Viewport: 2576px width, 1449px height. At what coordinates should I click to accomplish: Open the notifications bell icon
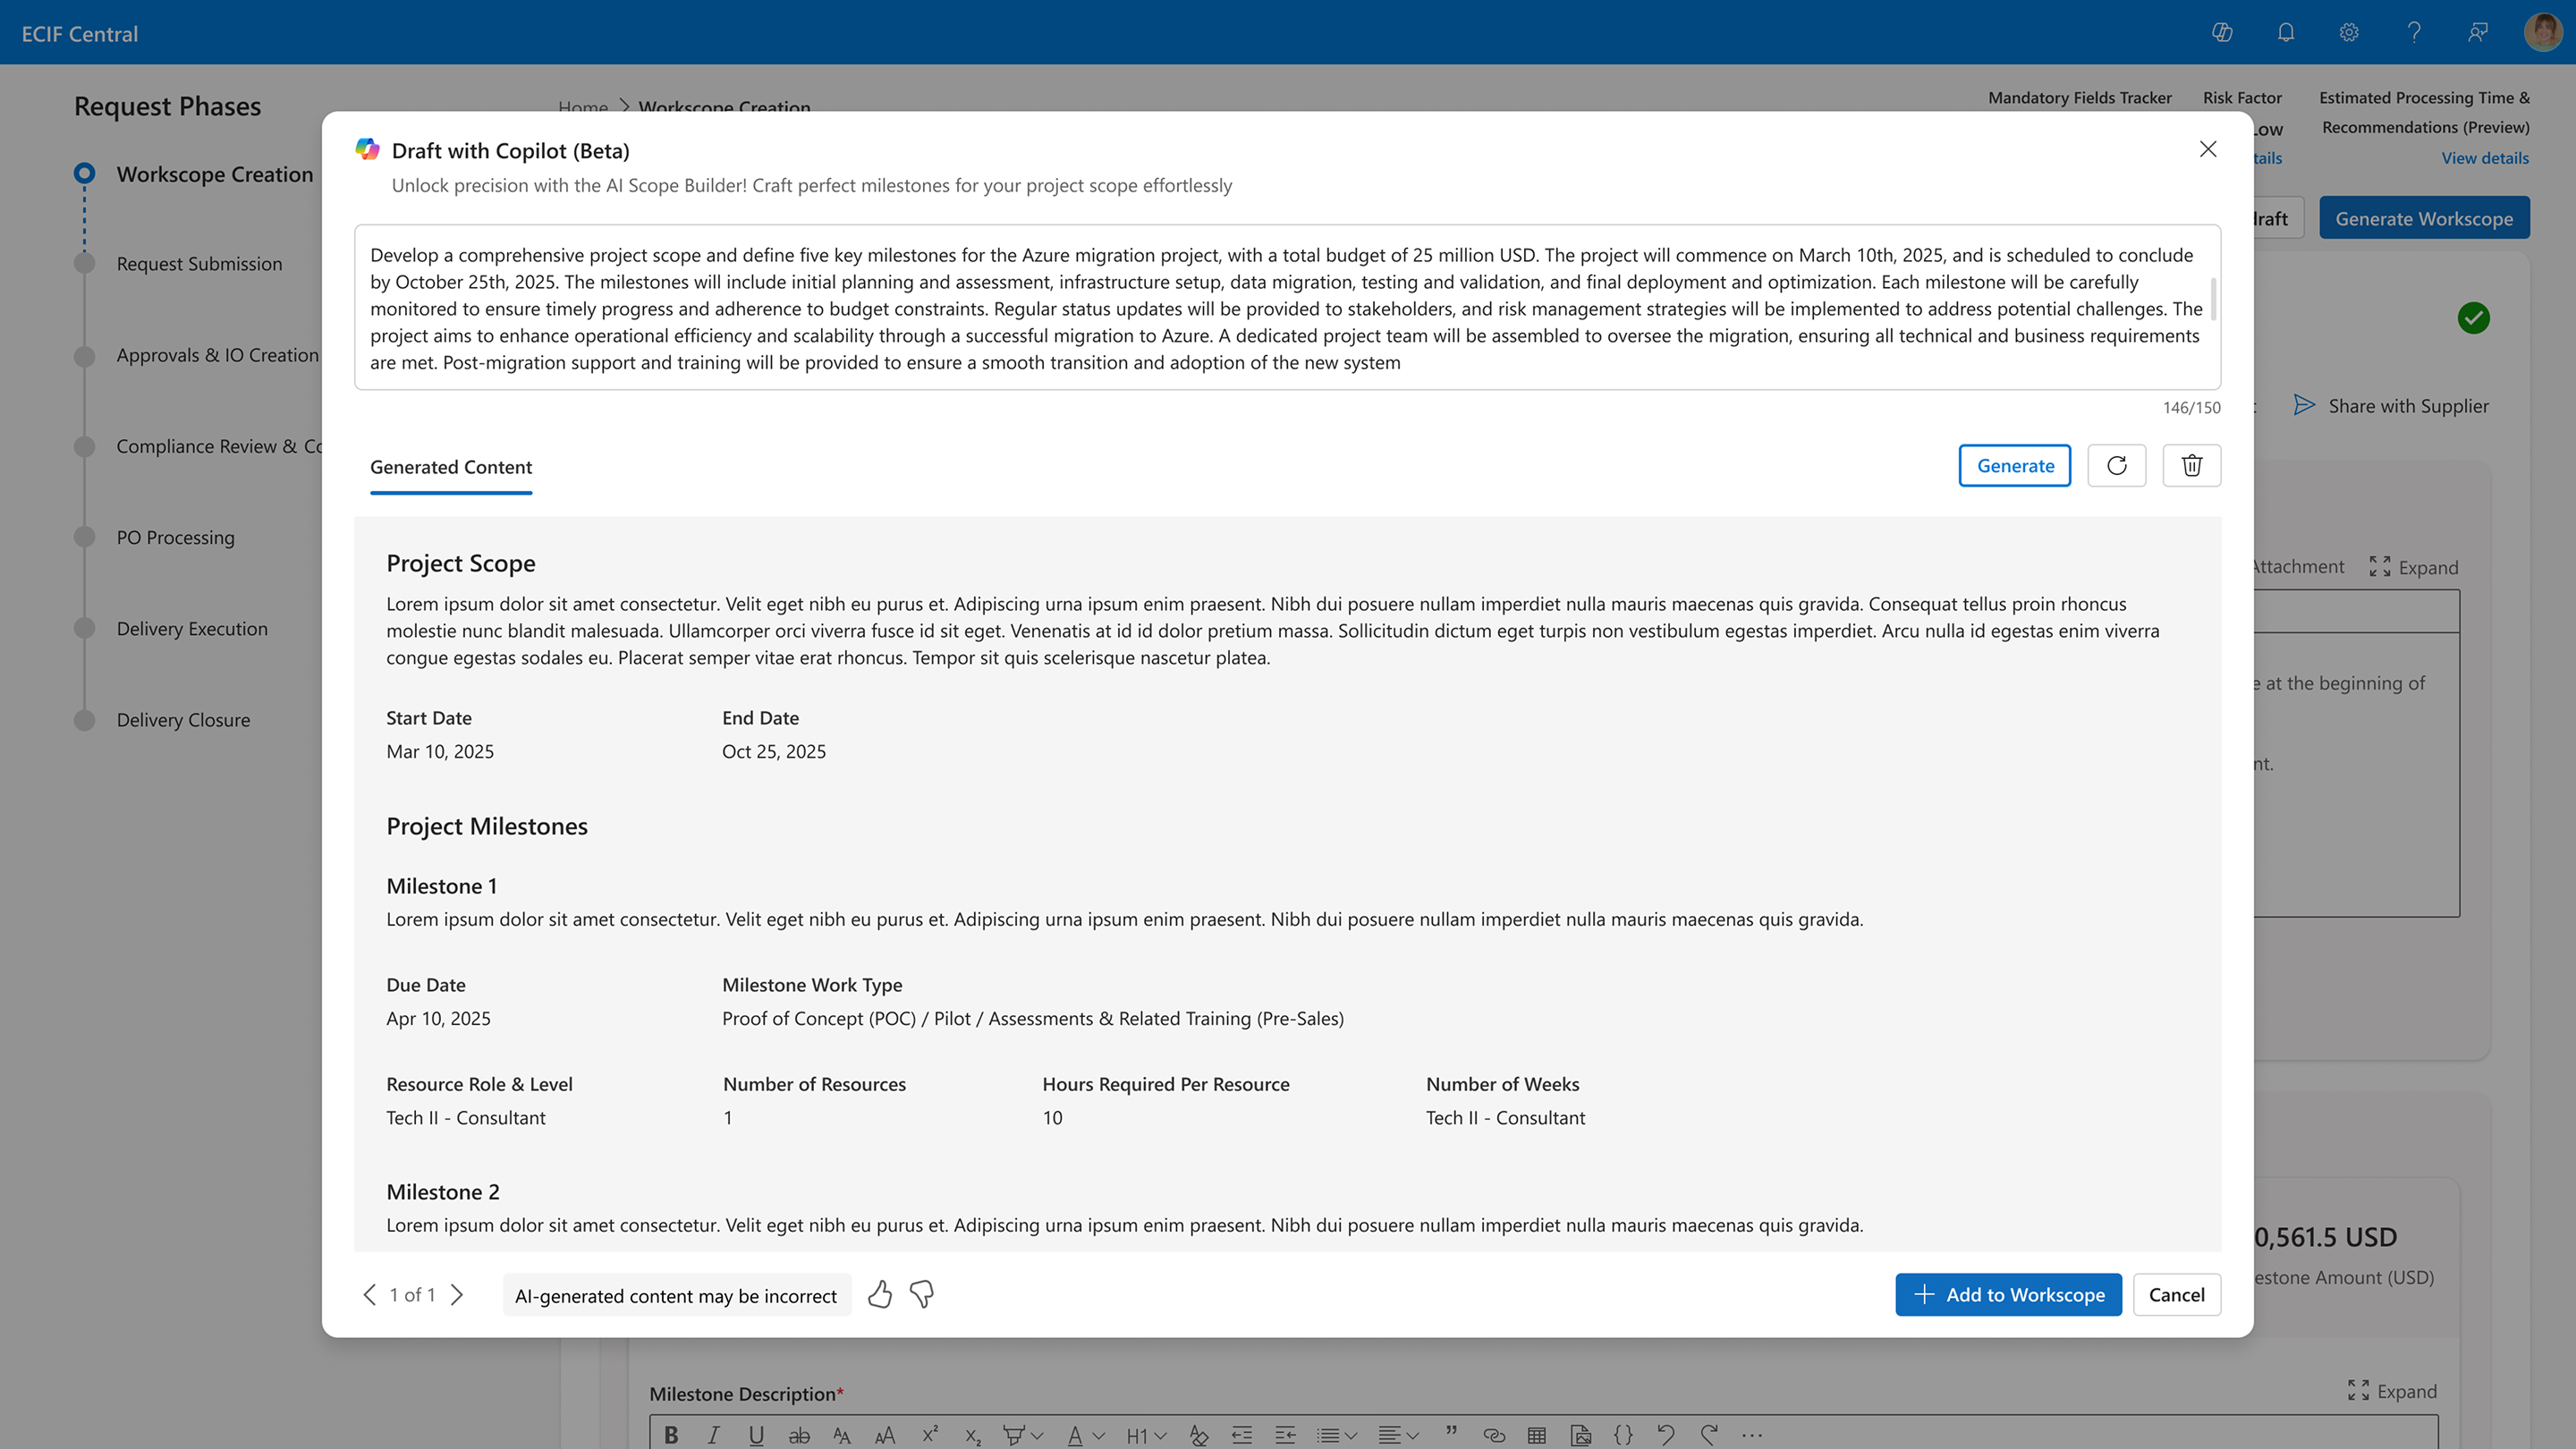[x=2286, y=33]
